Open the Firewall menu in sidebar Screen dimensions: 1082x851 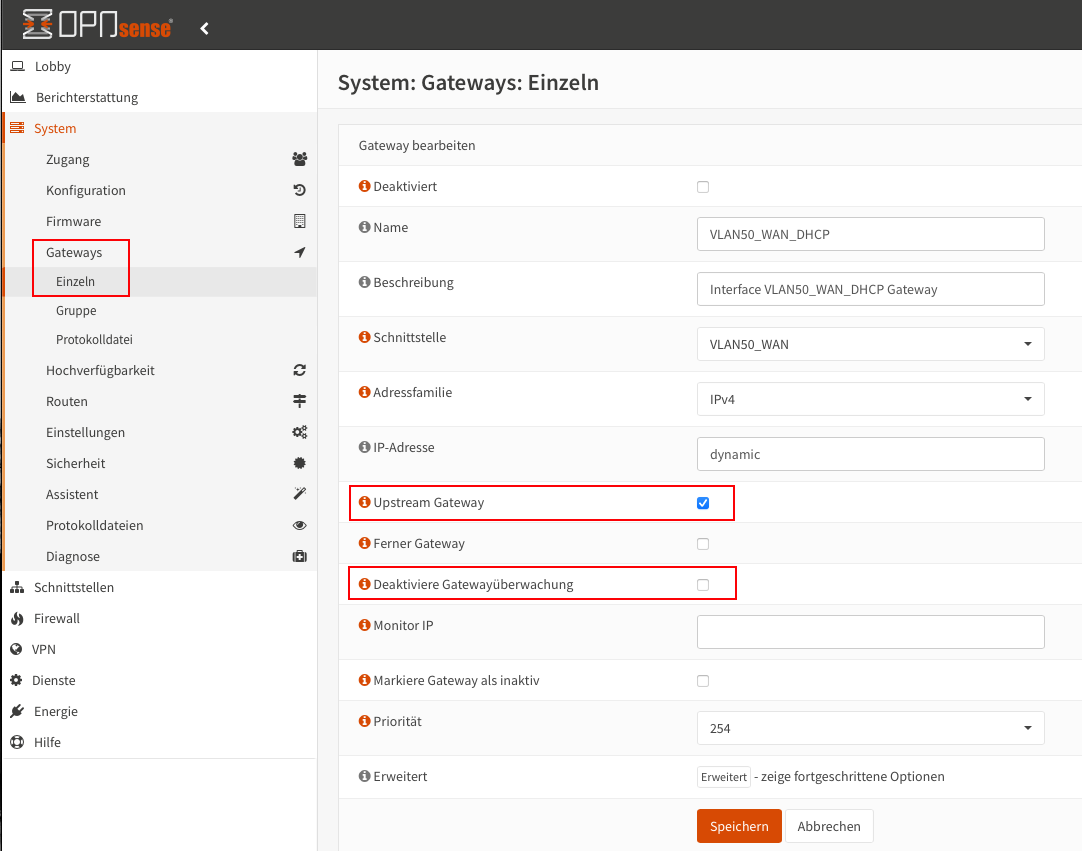57,618
